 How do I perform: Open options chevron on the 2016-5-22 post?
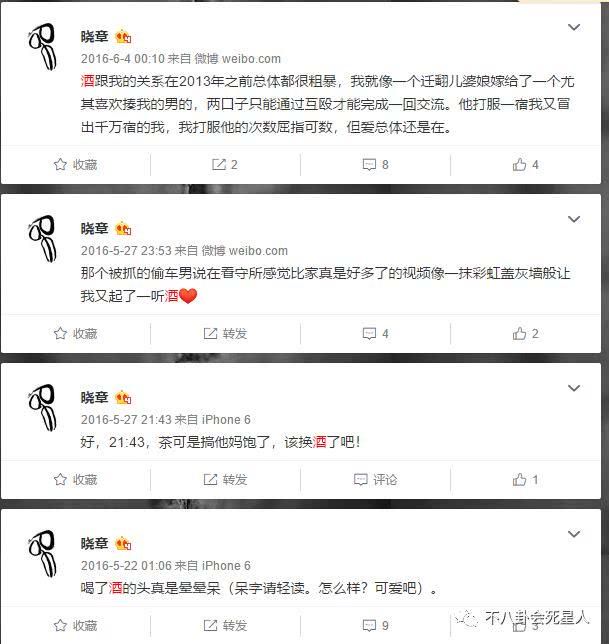(574, 534)
